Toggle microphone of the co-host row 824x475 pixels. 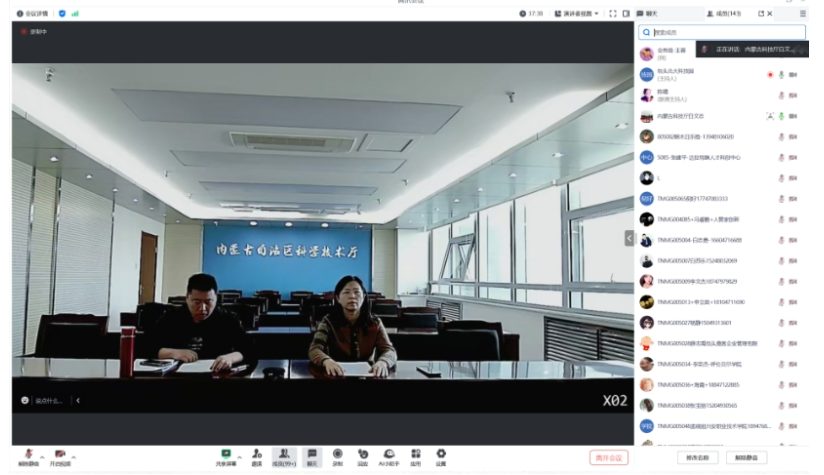(781, 95)
